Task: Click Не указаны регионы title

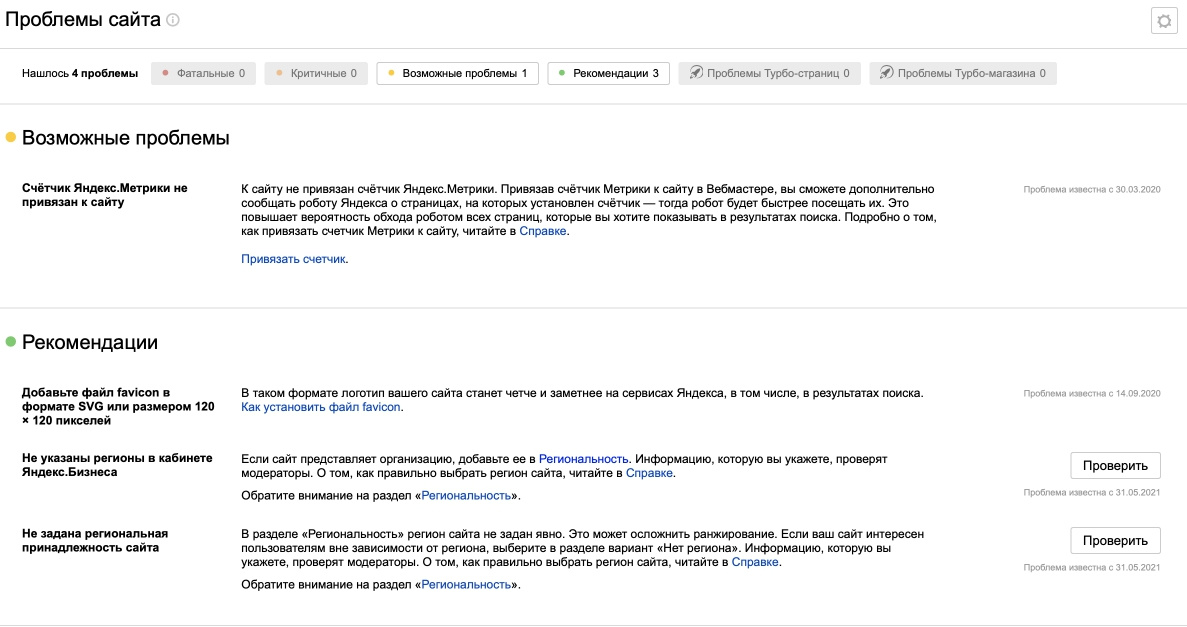Action: coord(117,465)
